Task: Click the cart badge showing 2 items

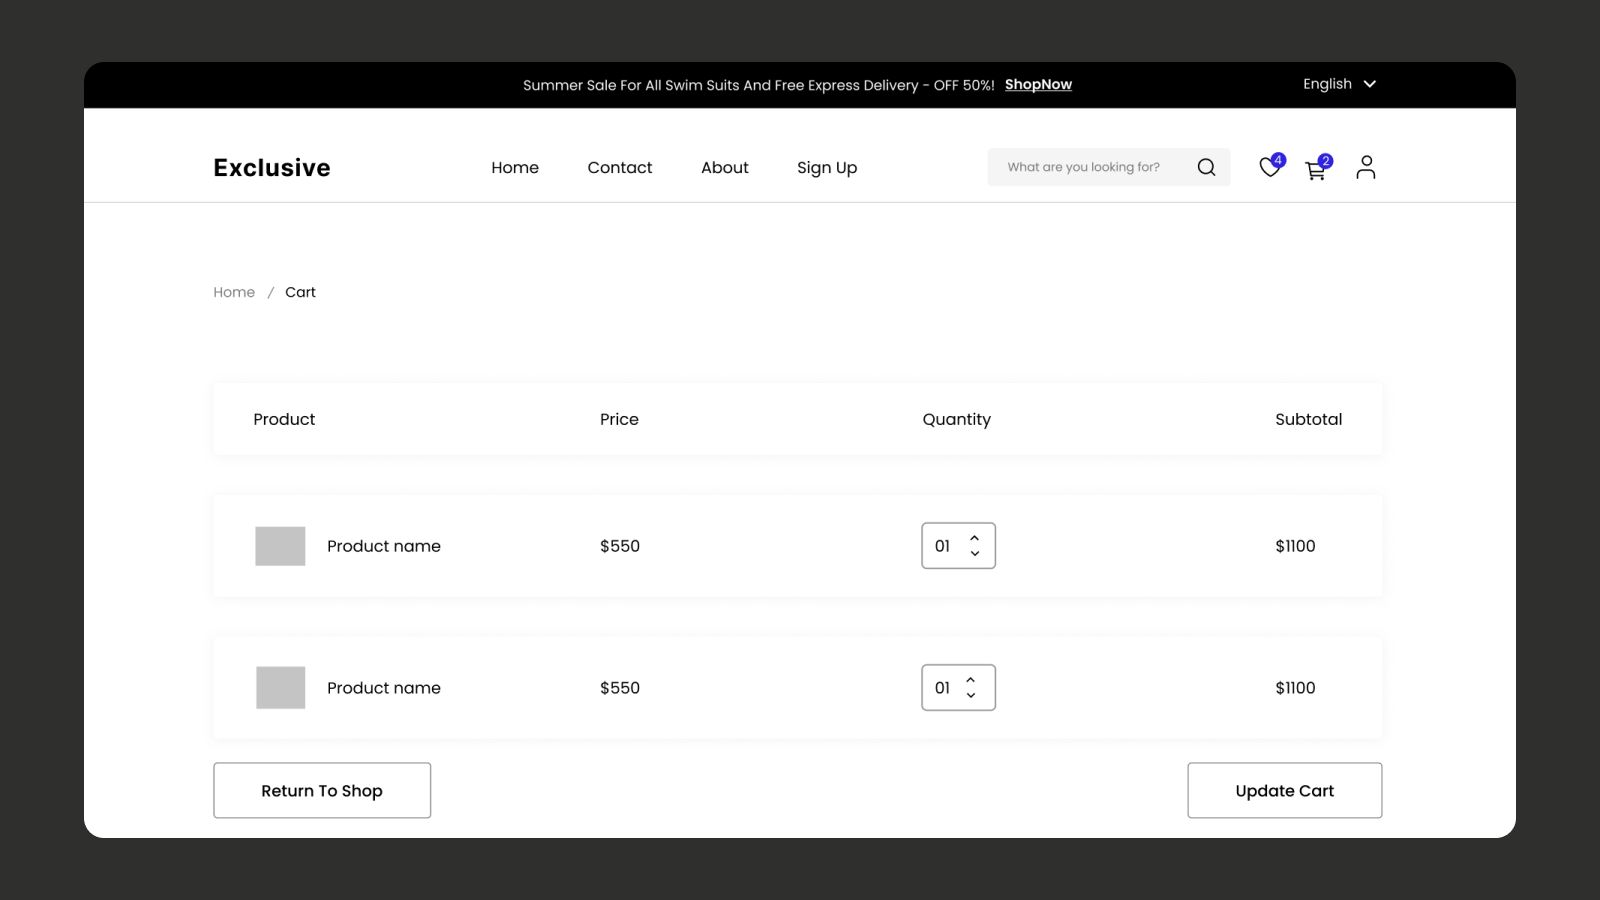Action: coord(1325,160)
